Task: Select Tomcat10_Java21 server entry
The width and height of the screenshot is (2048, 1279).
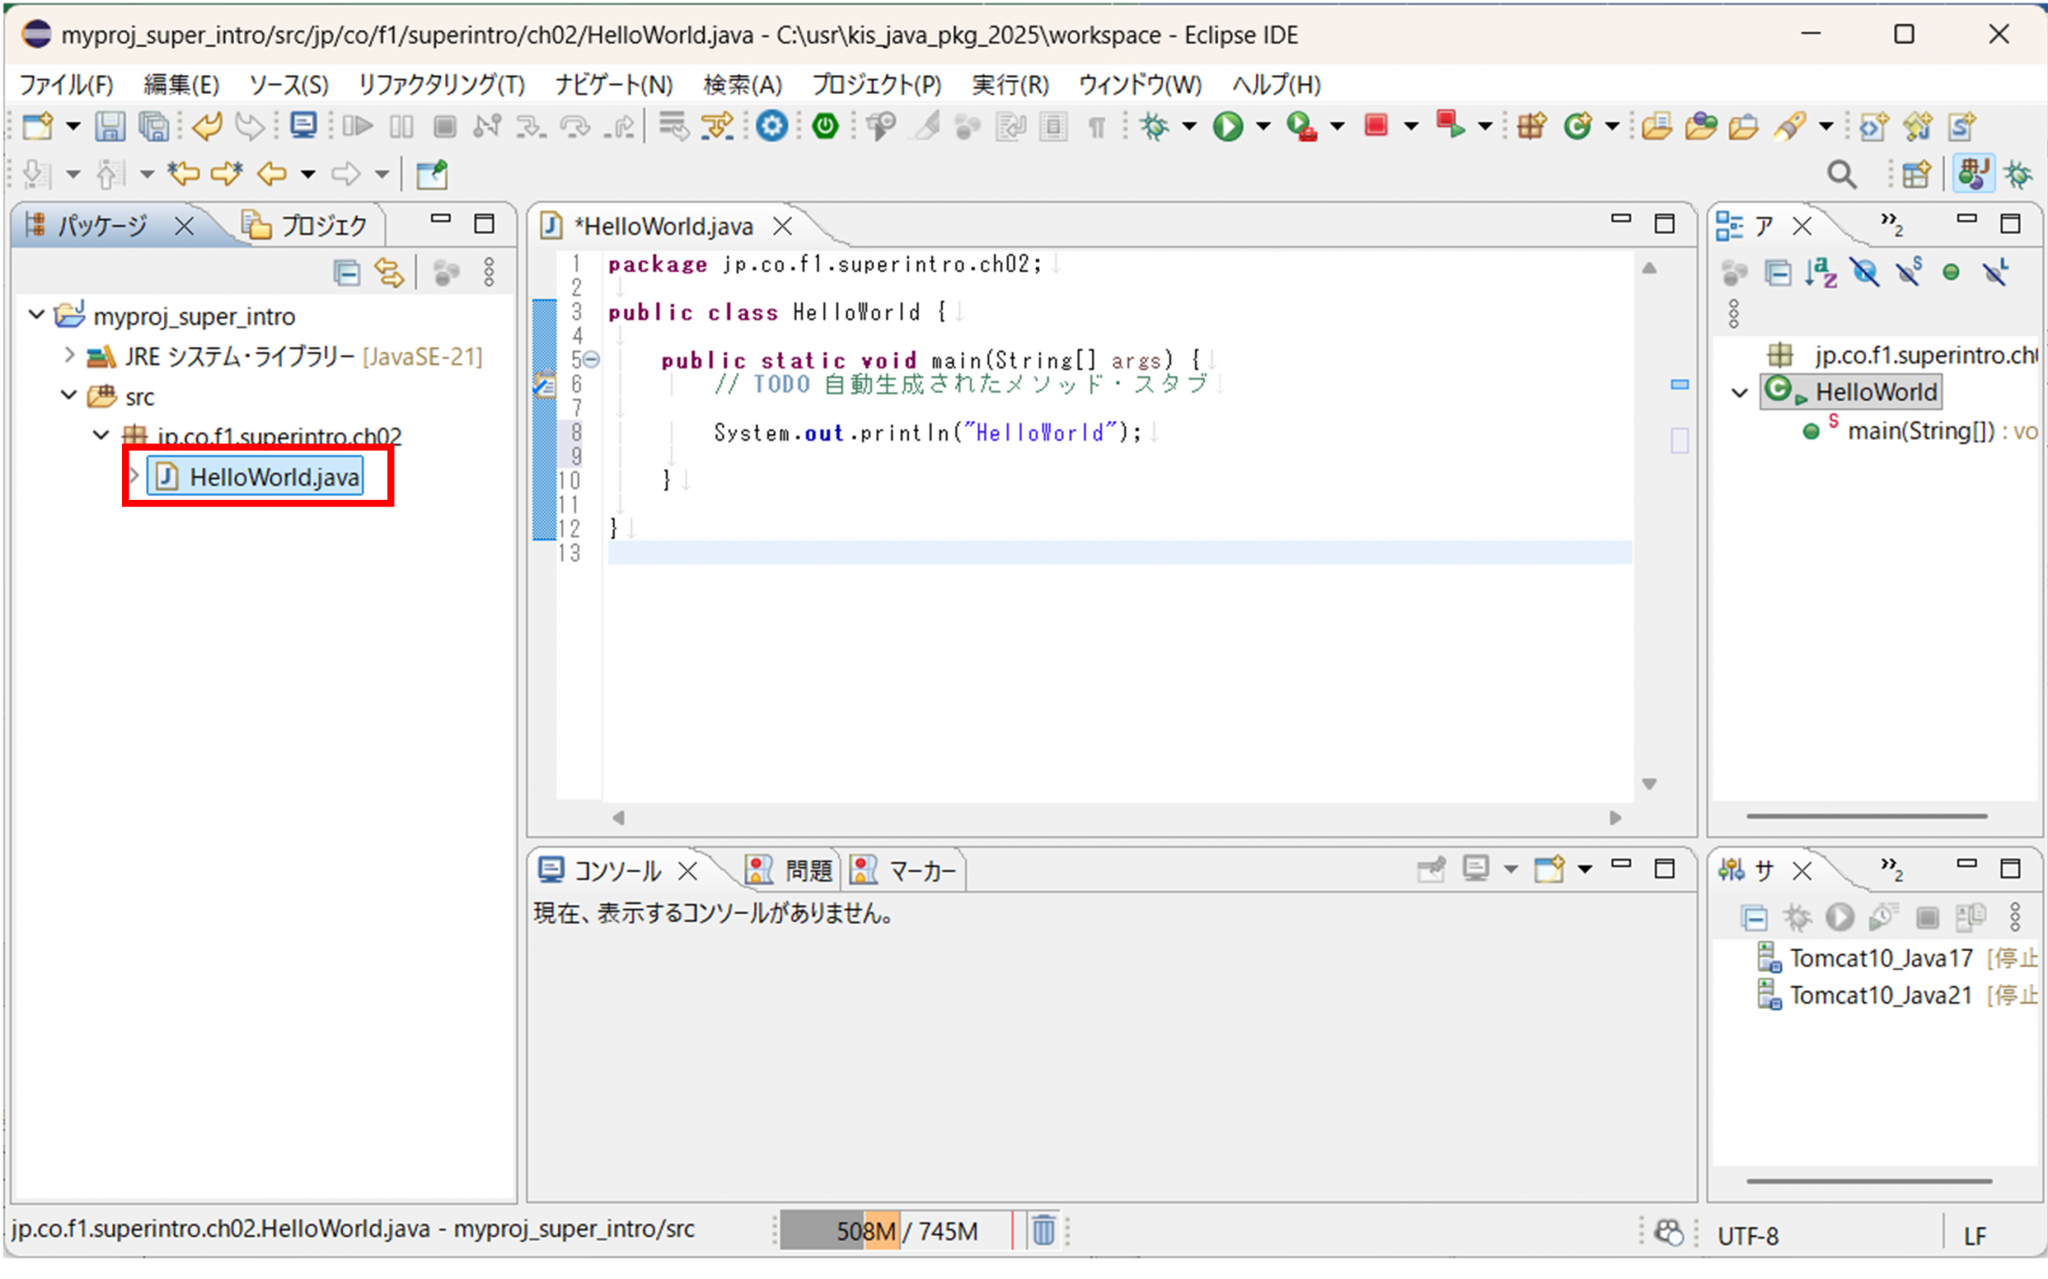Action: (1880, 995)
